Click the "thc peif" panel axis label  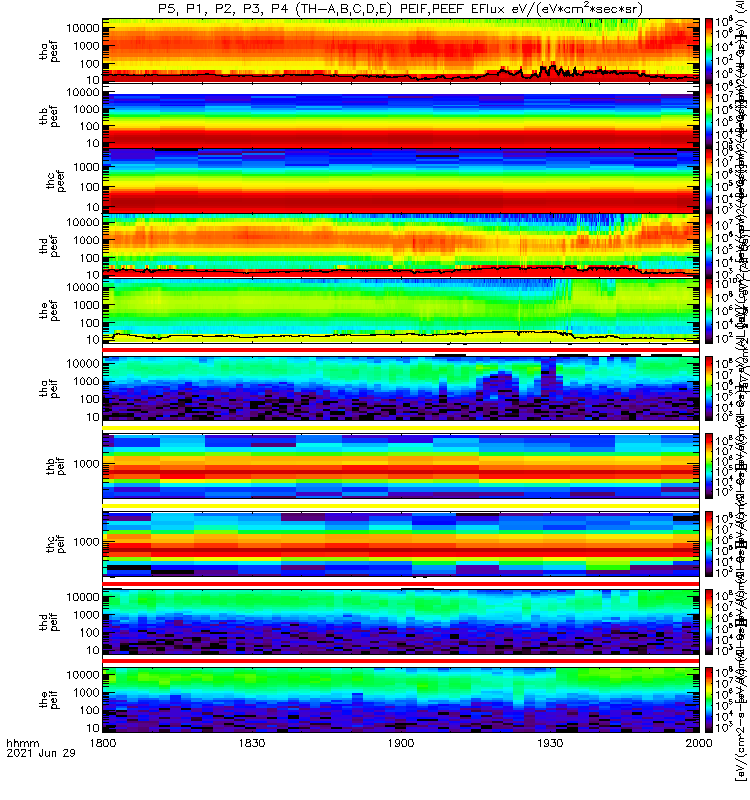point(55,544)
